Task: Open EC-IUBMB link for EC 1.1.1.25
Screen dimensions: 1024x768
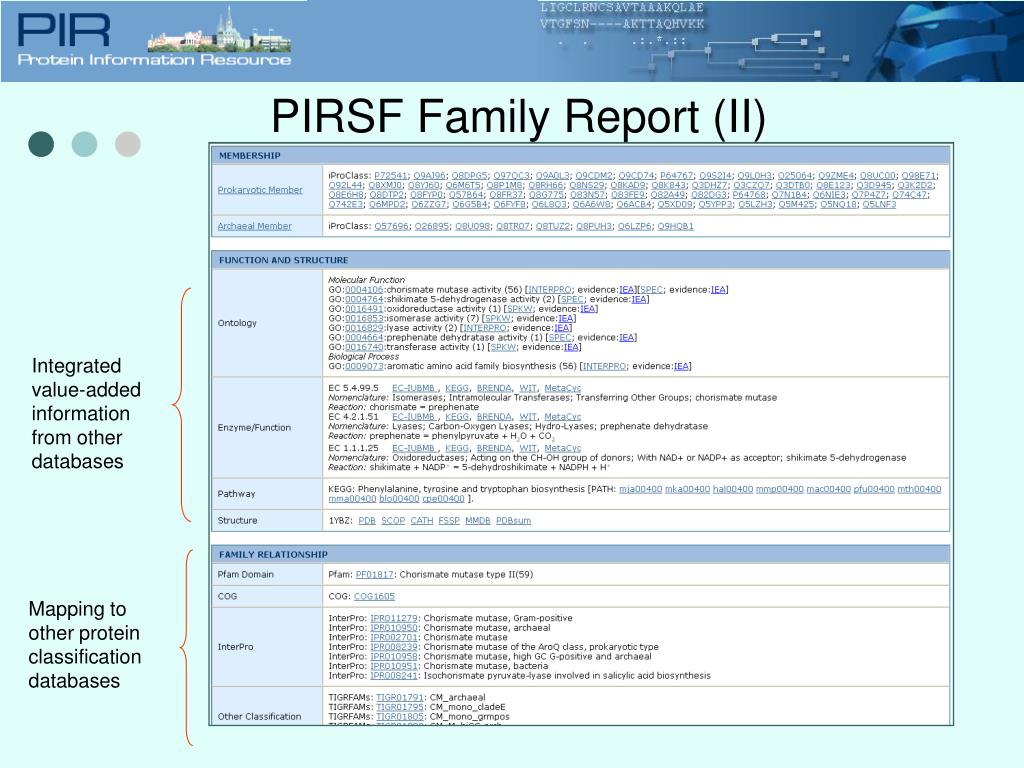Action: point(414,449)
